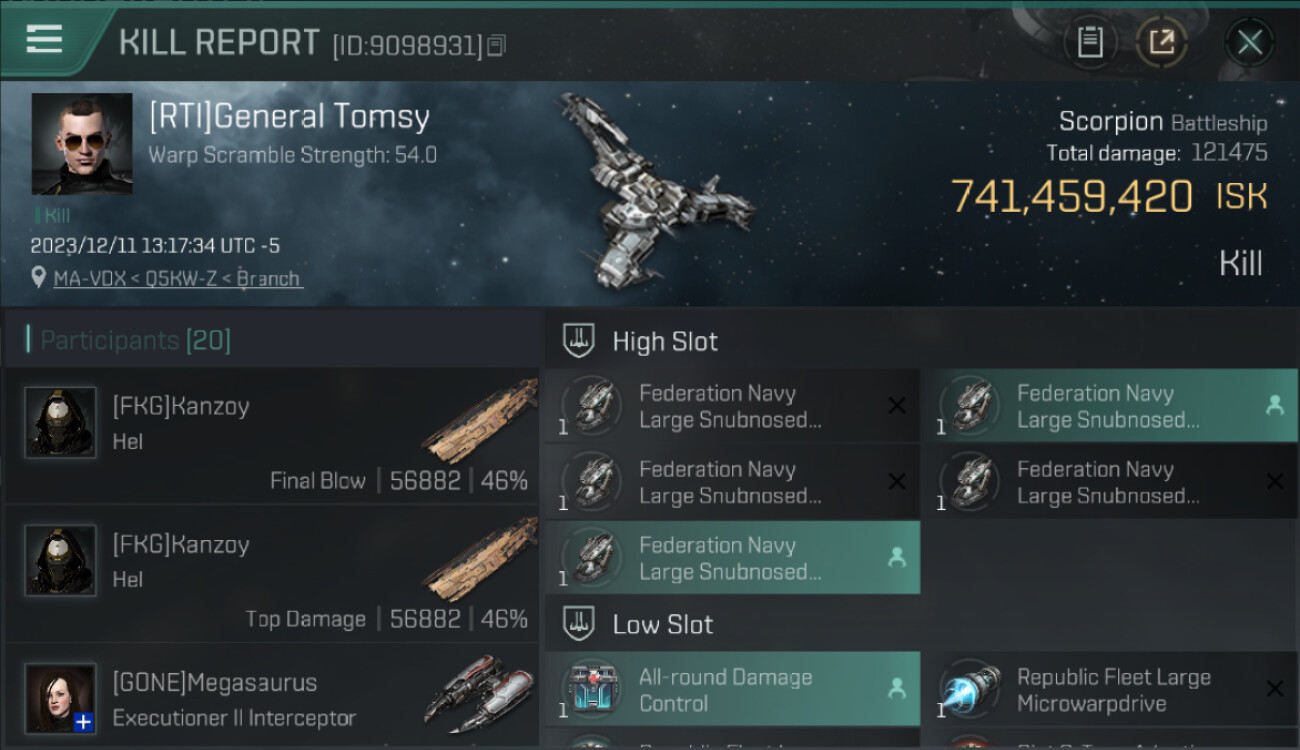The width and height of the screenshot is (1300, 750).
Task: Select highlighted top-right Federation Navy module
Action: point(1110,406)
